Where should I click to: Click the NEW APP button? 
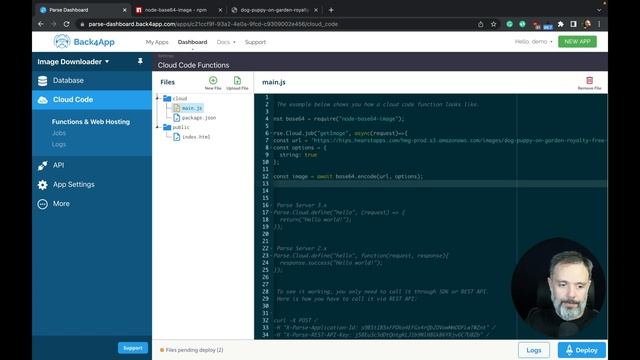(577, 42)
